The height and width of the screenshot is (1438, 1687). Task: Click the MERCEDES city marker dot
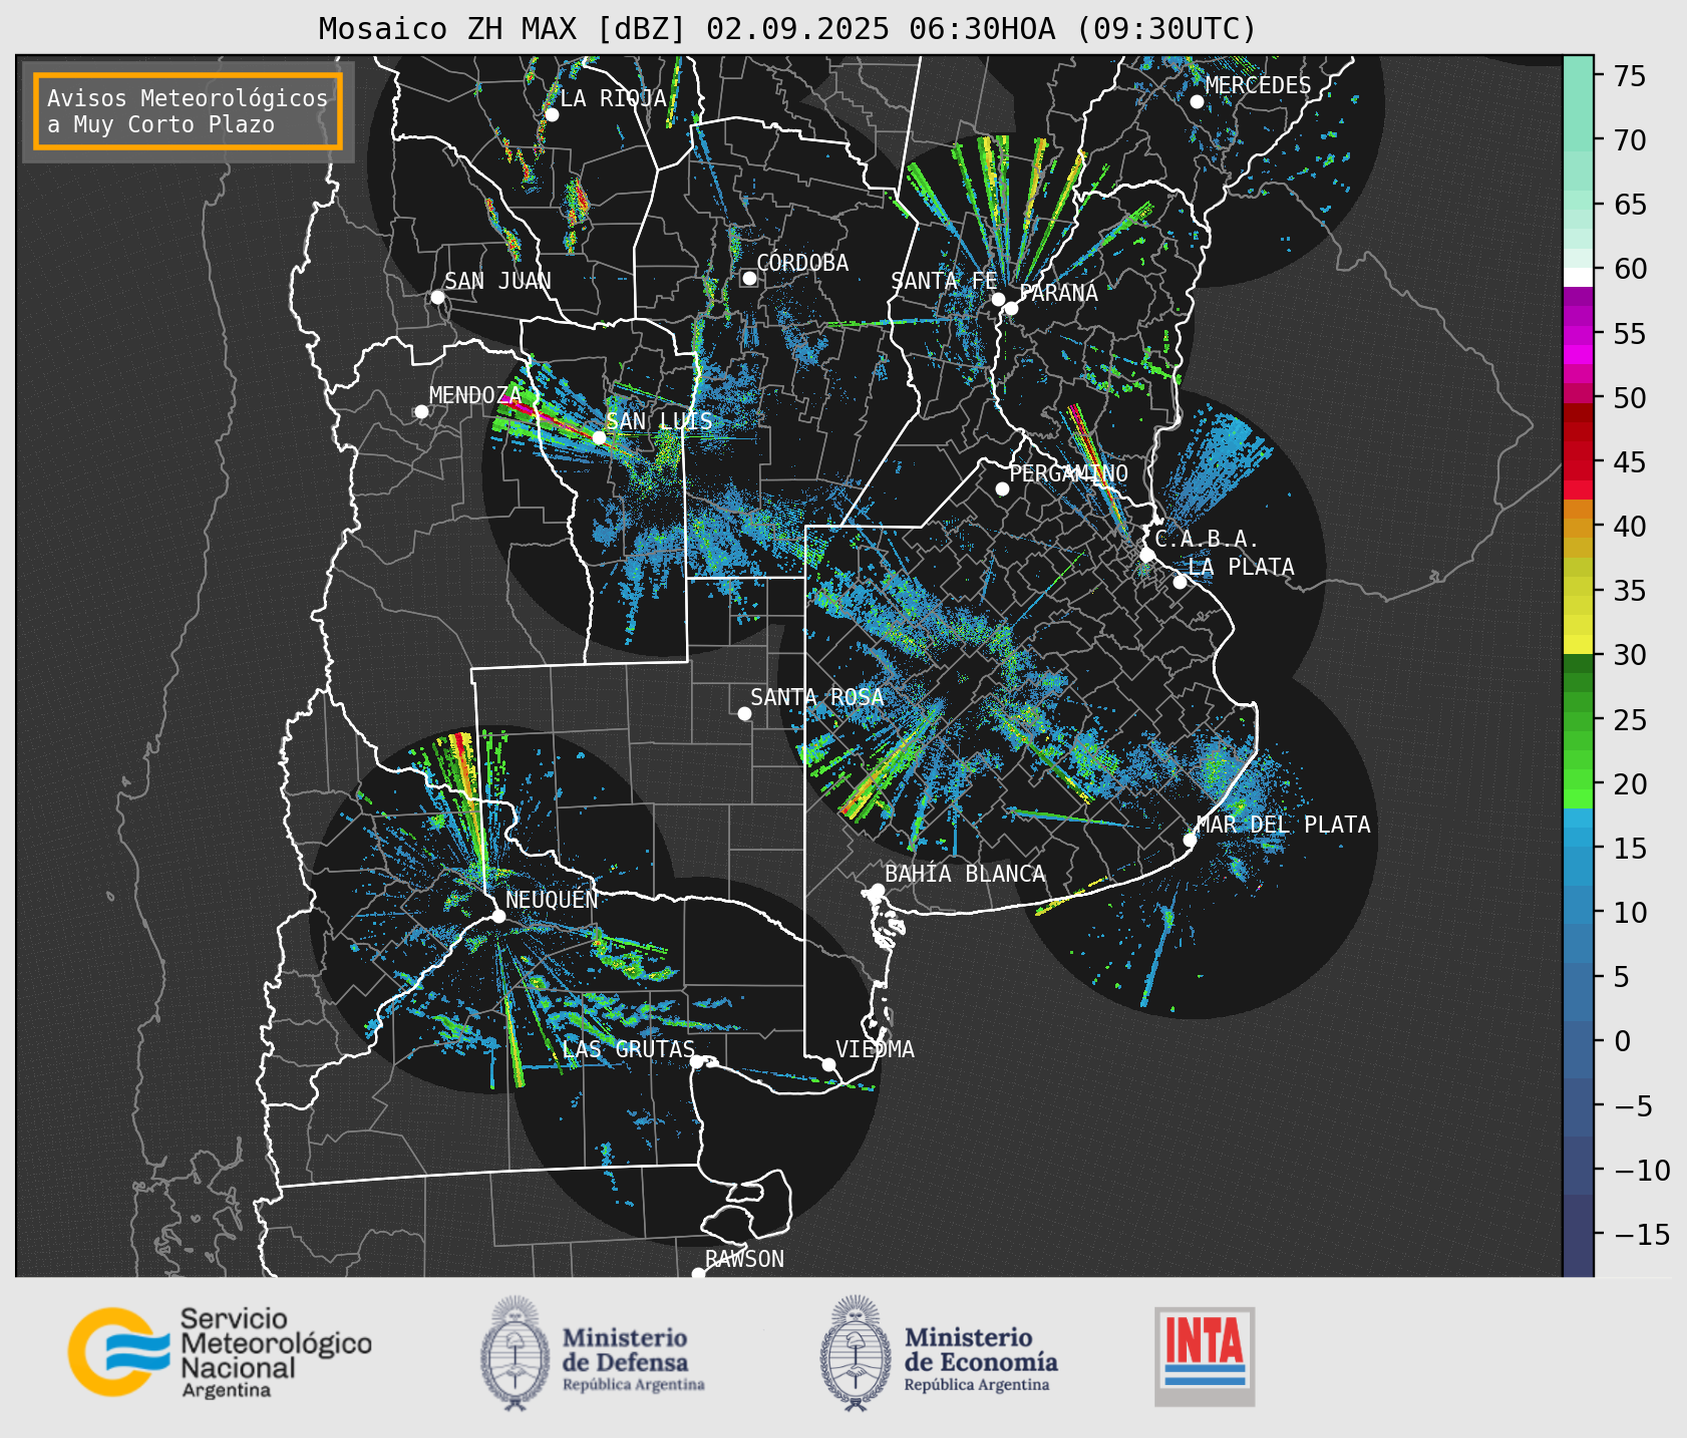click(x=1197, y=102)
